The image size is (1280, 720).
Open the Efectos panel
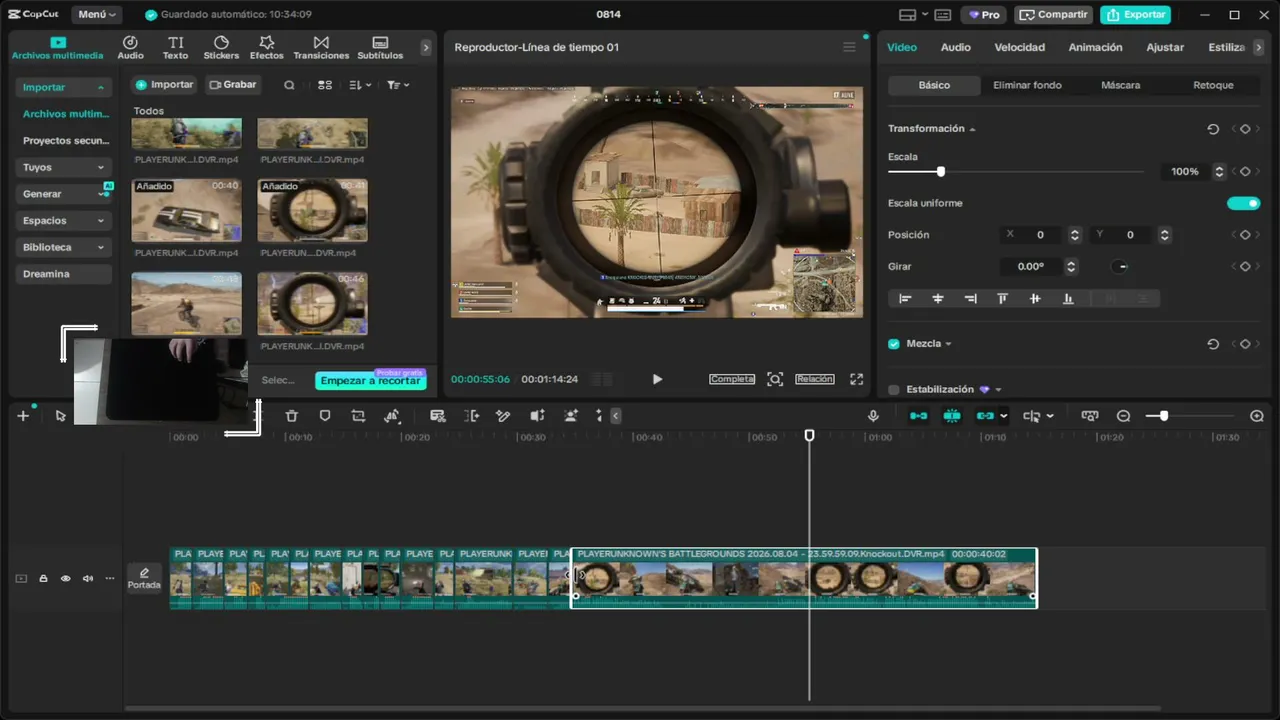coord(267,47)
